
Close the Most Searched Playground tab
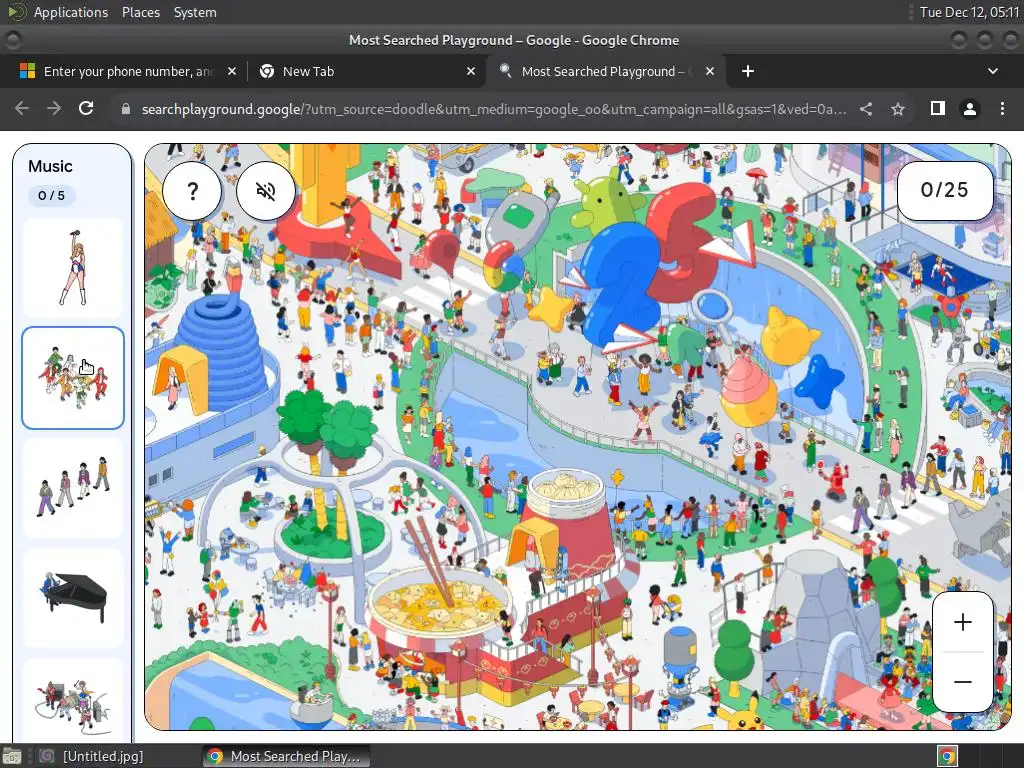[710, 71]
